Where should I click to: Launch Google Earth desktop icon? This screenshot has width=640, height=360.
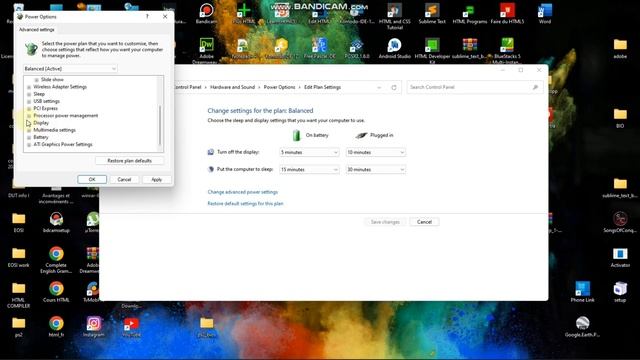point(582,327)
